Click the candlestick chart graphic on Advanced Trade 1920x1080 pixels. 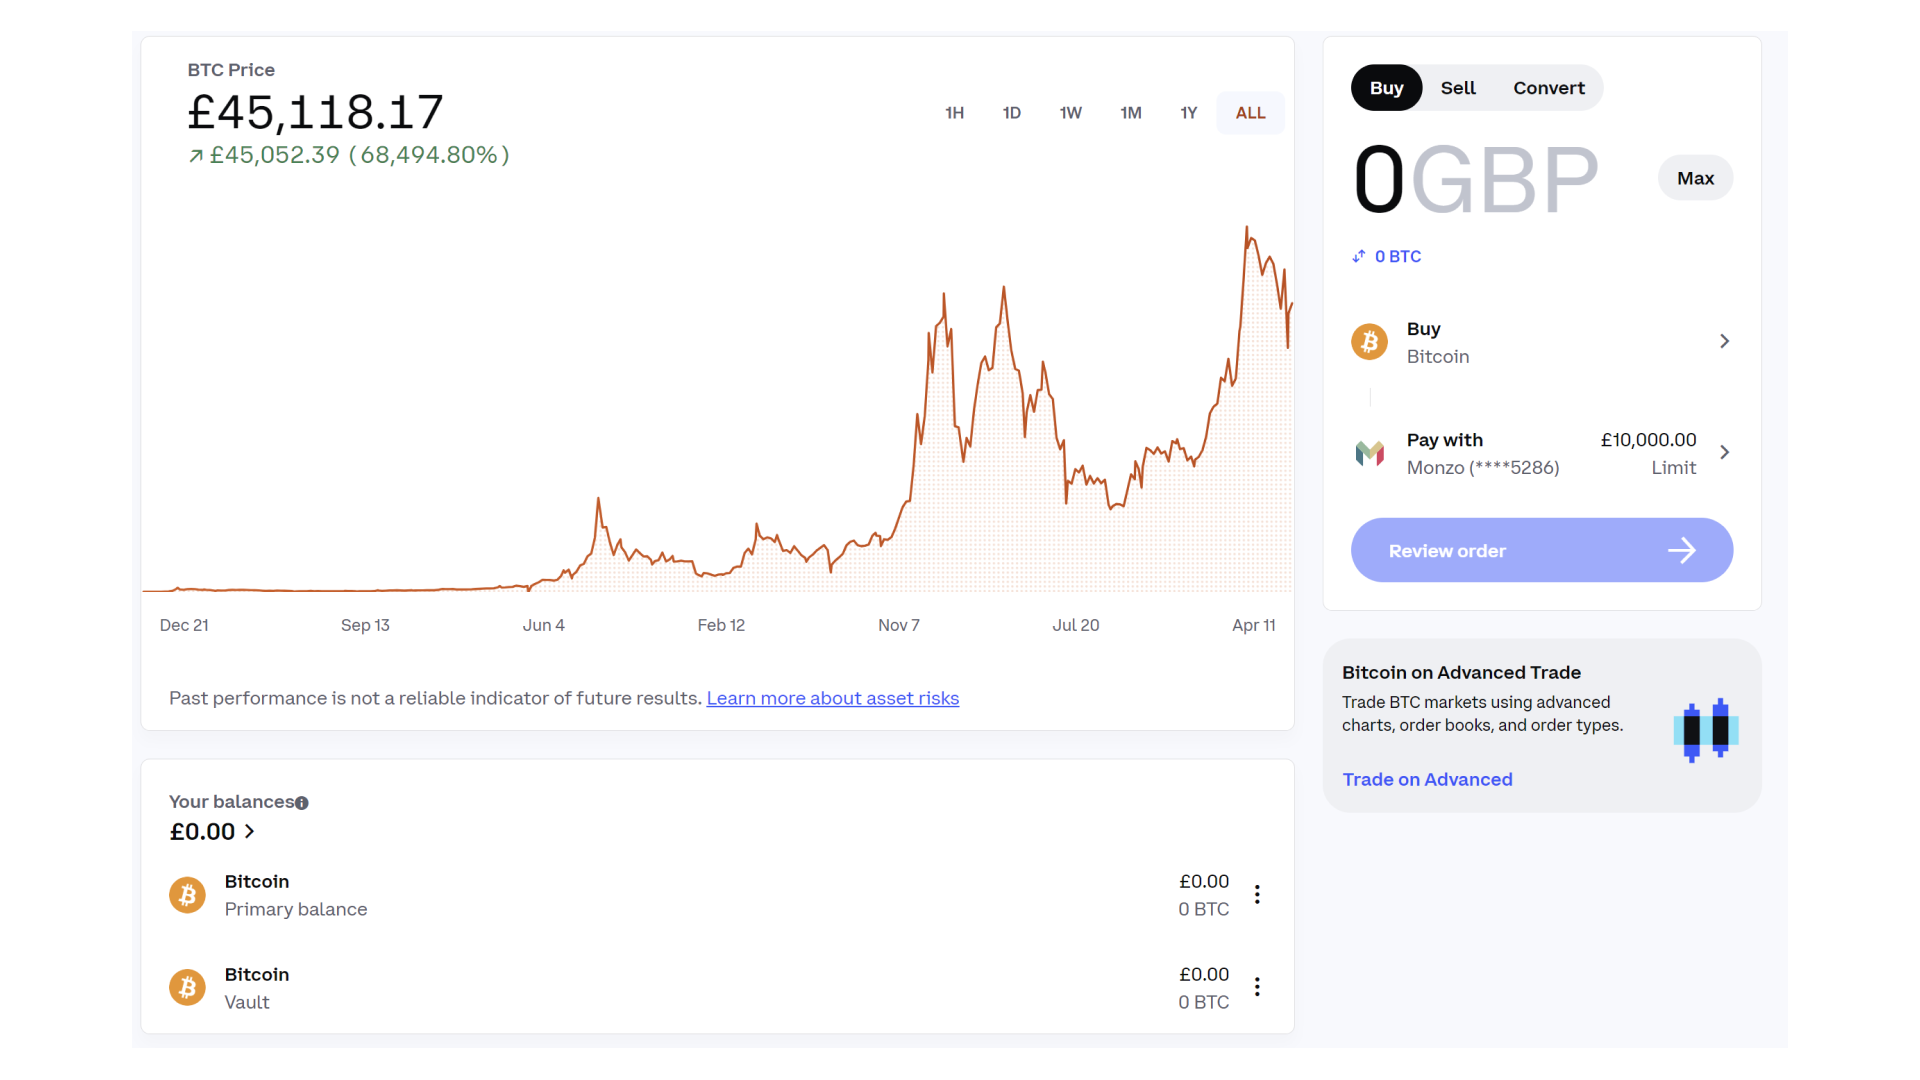pyautogui.click(x=1705, y=728)
